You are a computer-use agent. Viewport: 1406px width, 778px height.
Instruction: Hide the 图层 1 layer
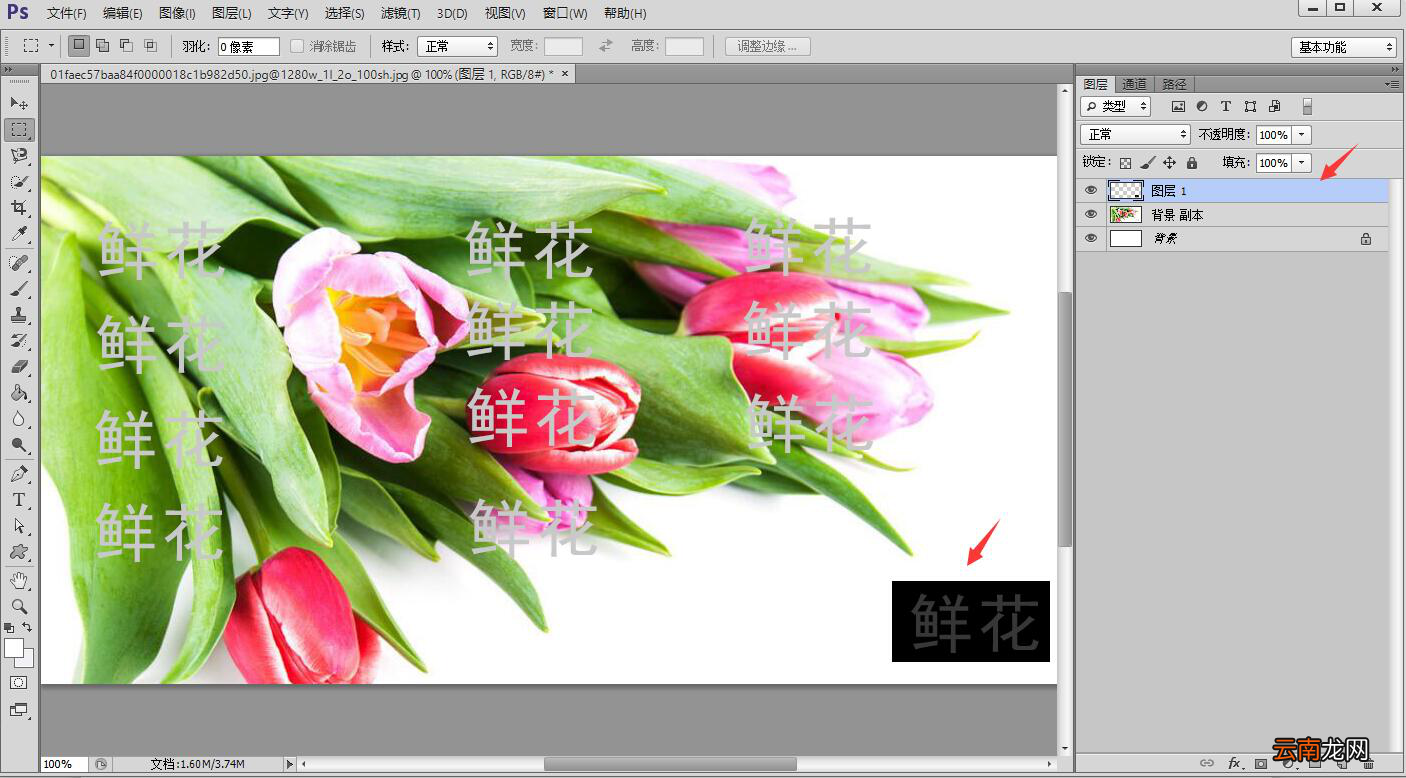[x=1091, y=190]
